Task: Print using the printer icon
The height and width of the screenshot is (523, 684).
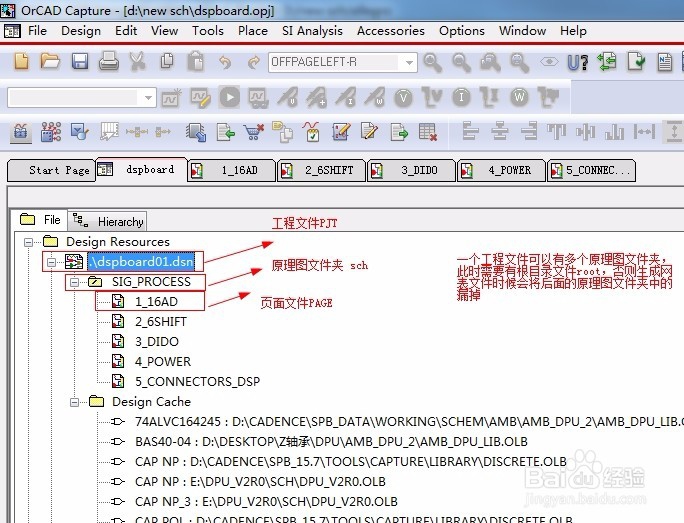Action: point(108,62)
